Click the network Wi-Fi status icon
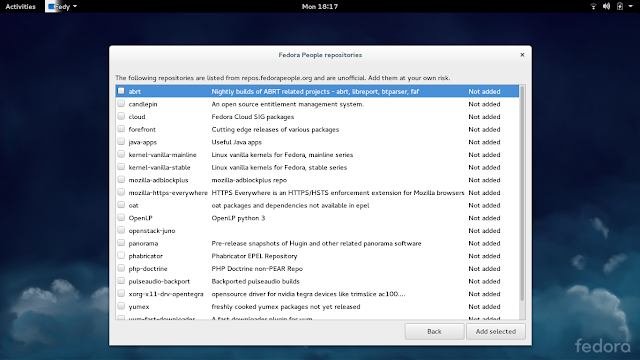The image size is (640, 360). [x=593, y=7]
